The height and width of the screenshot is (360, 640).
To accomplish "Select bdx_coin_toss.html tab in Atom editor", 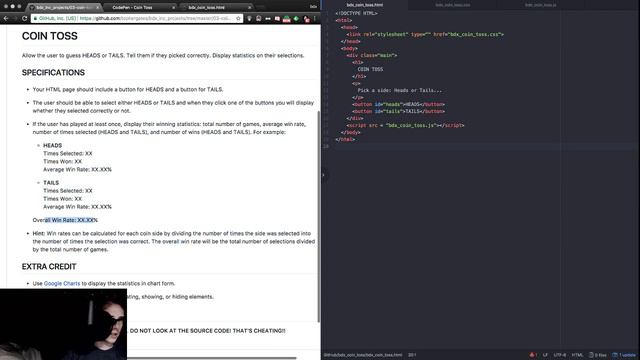I will click(364, 5).
